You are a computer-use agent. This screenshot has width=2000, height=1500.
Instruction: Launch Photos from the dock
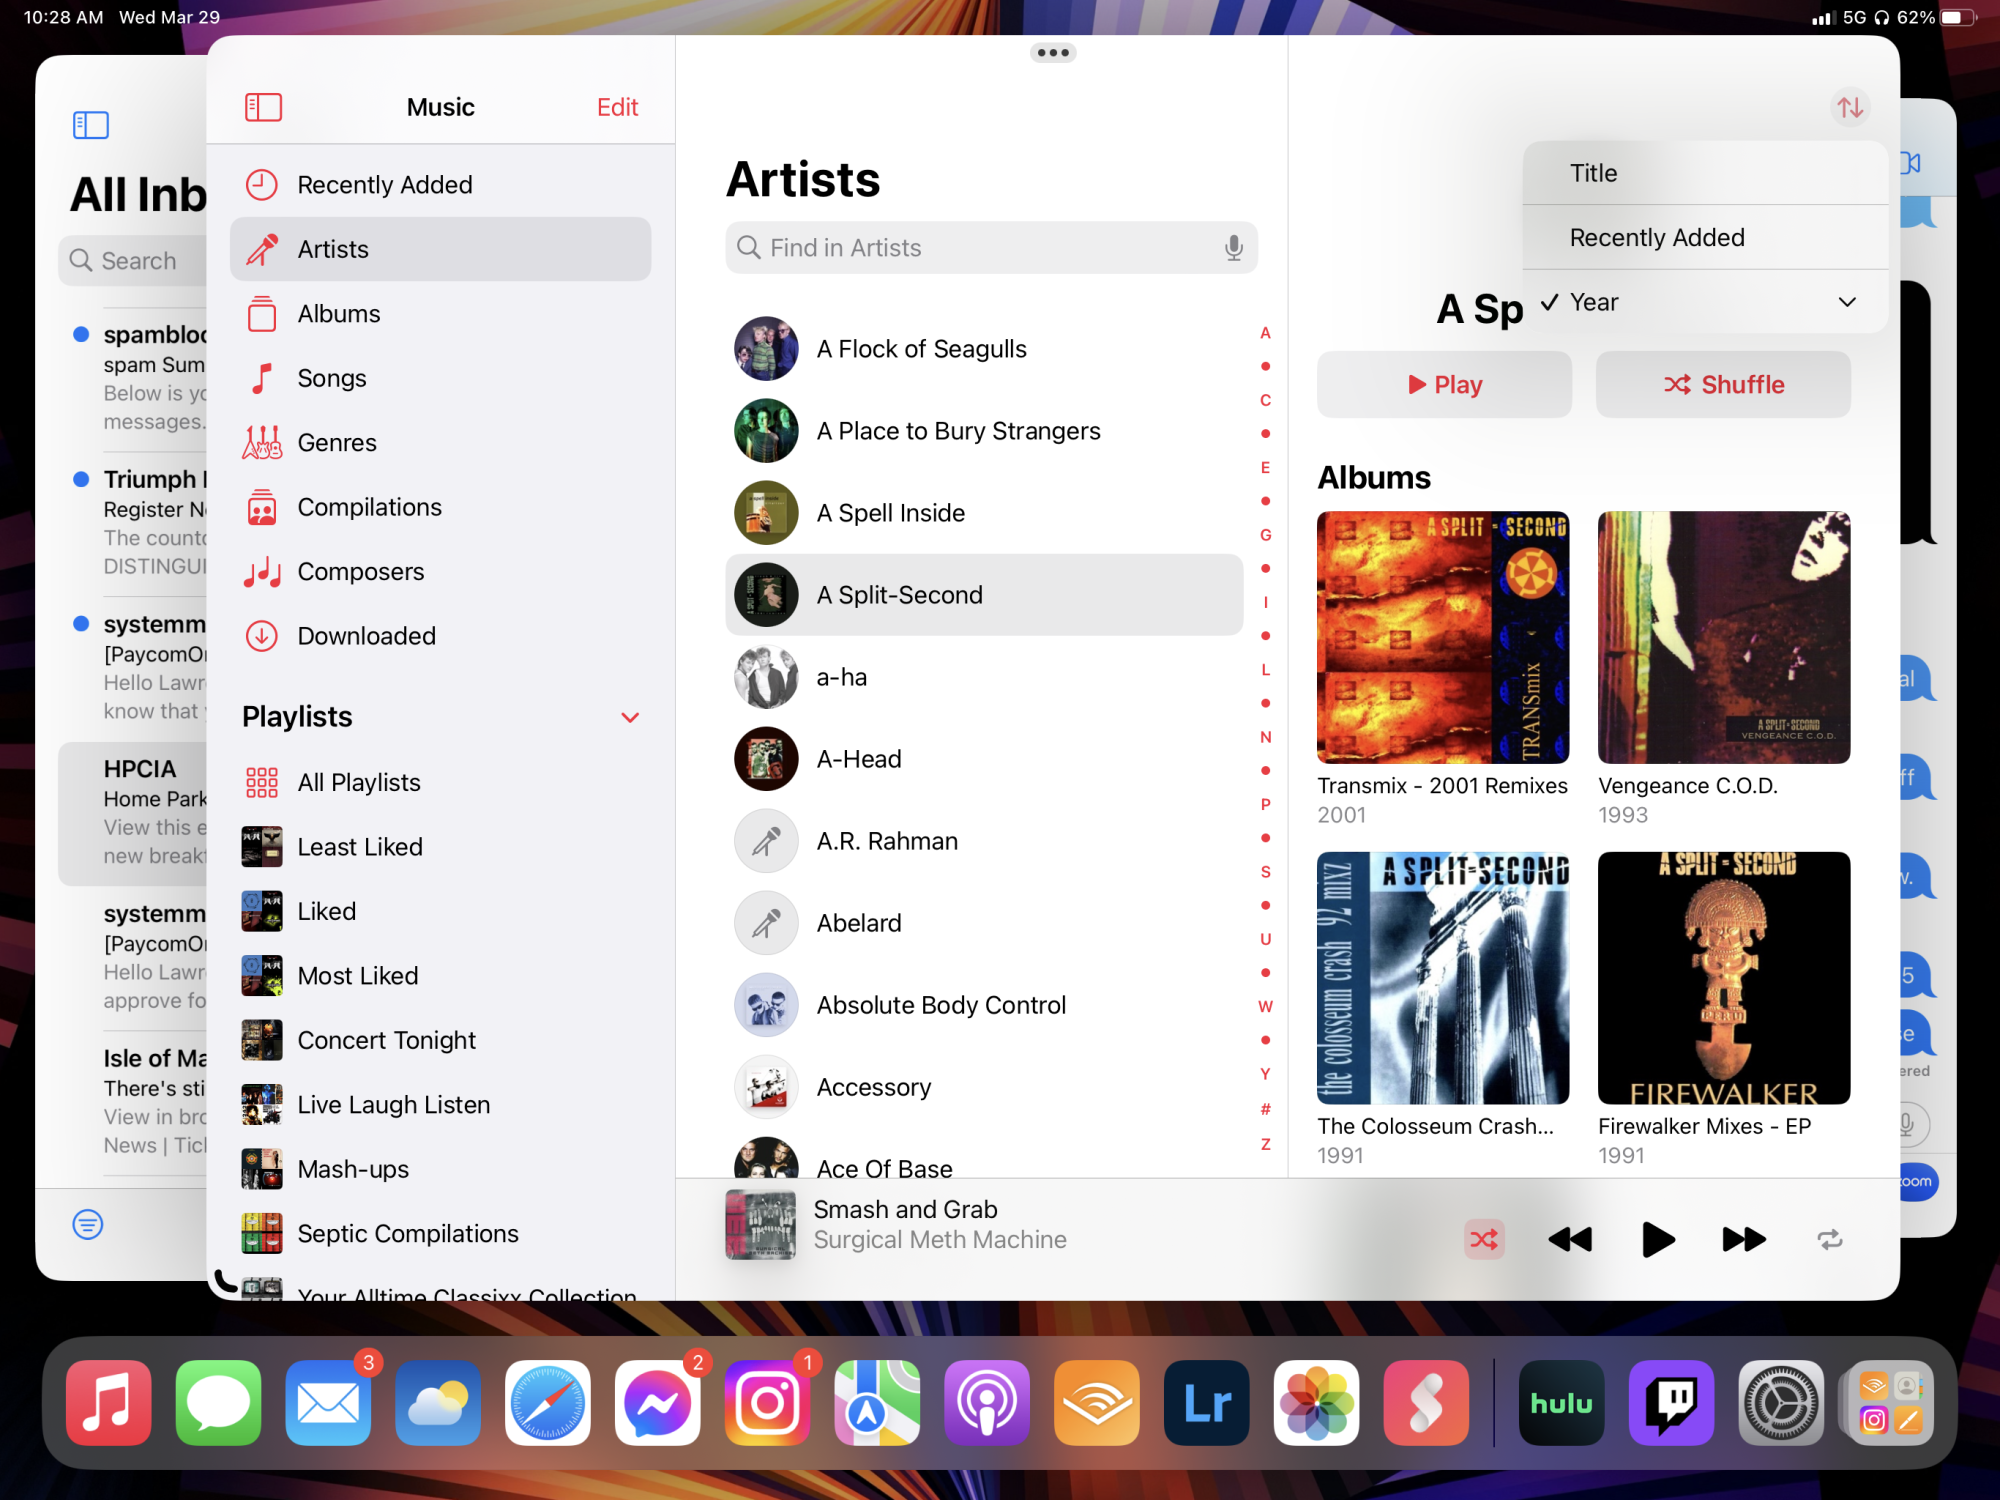pos(1317,1403)
